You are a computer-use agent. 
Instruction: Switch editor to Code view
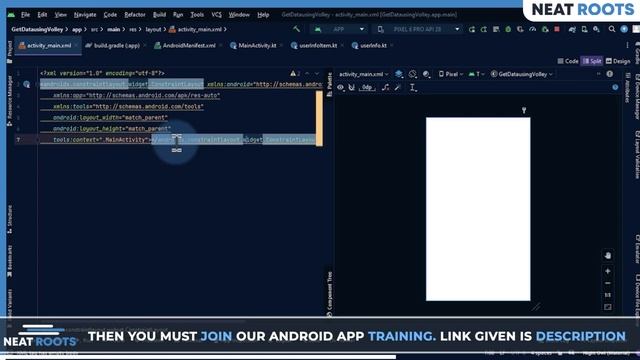click(x=568, y=61)
